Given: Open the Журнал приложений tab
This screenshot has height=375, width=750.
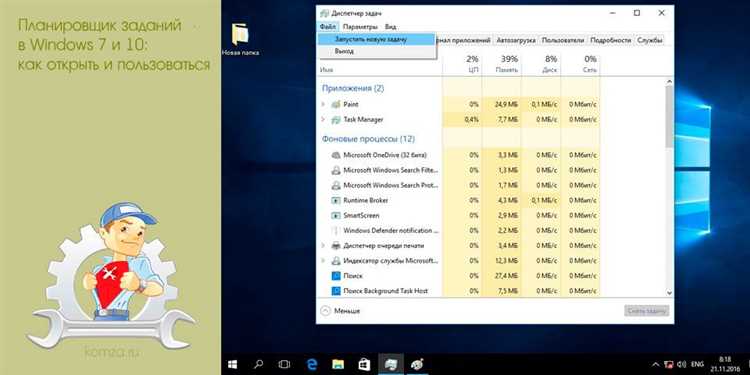Looking at the screenshot, I should coord(464,41).
